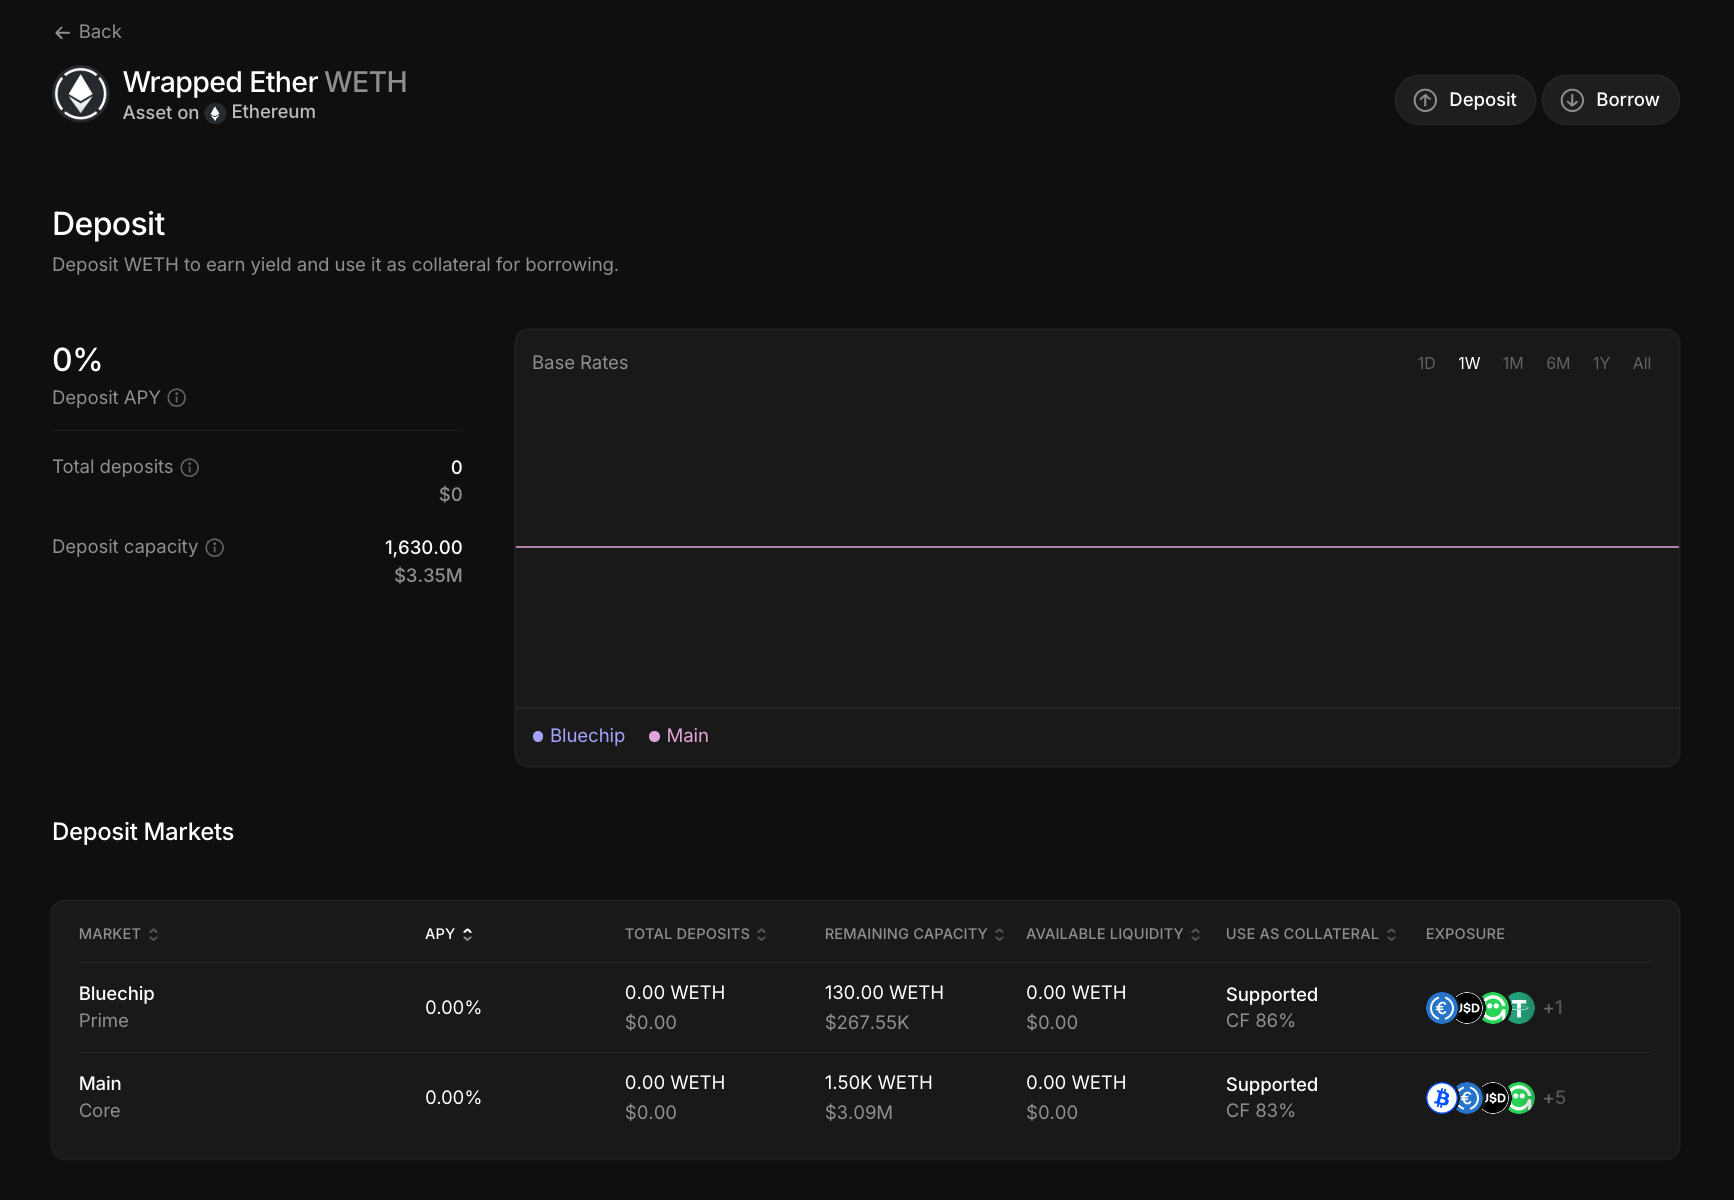Click the small Ethereum network icon
Image resolution: width=1734 pixels, height=1200 pixels.
(215, 113)
